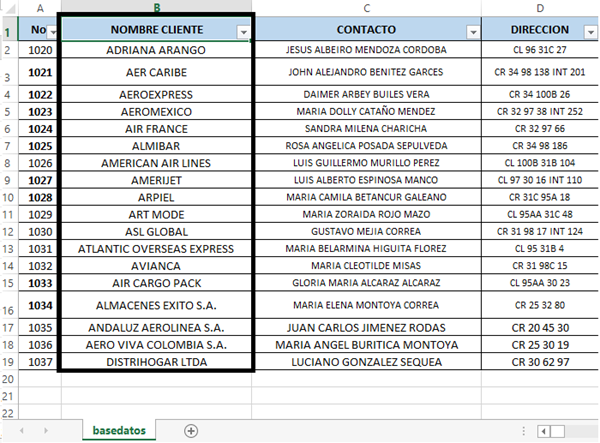
Task: Select contact MARIA CLEOTILDE MISAS
Action: coord(367,266)
